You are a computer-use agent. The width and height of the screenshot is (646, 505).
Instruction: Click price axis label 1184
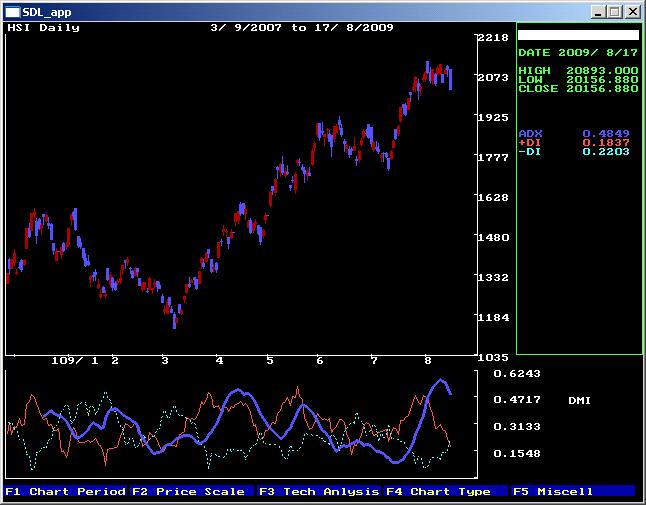click(x=493, y=318)
